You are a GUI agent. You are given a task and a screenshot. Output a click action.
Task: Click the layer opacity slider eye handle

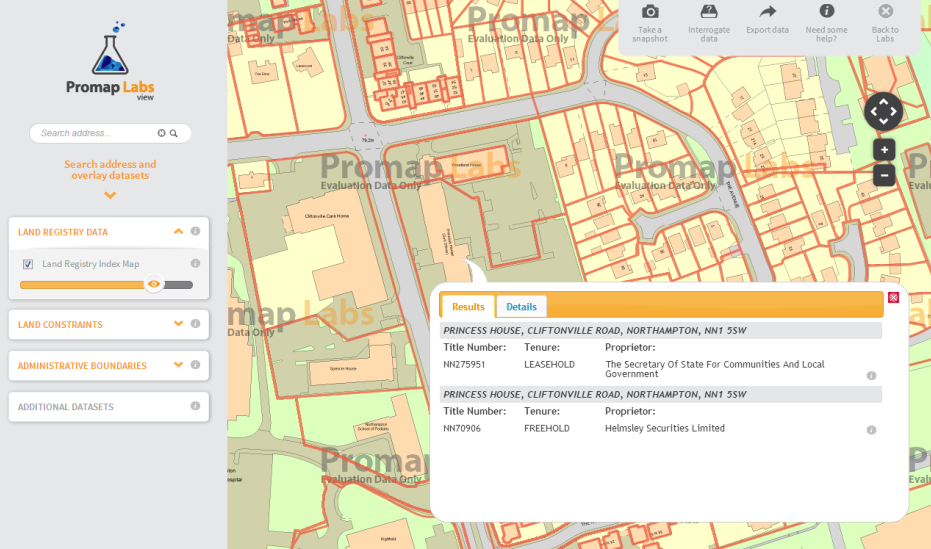153,284
